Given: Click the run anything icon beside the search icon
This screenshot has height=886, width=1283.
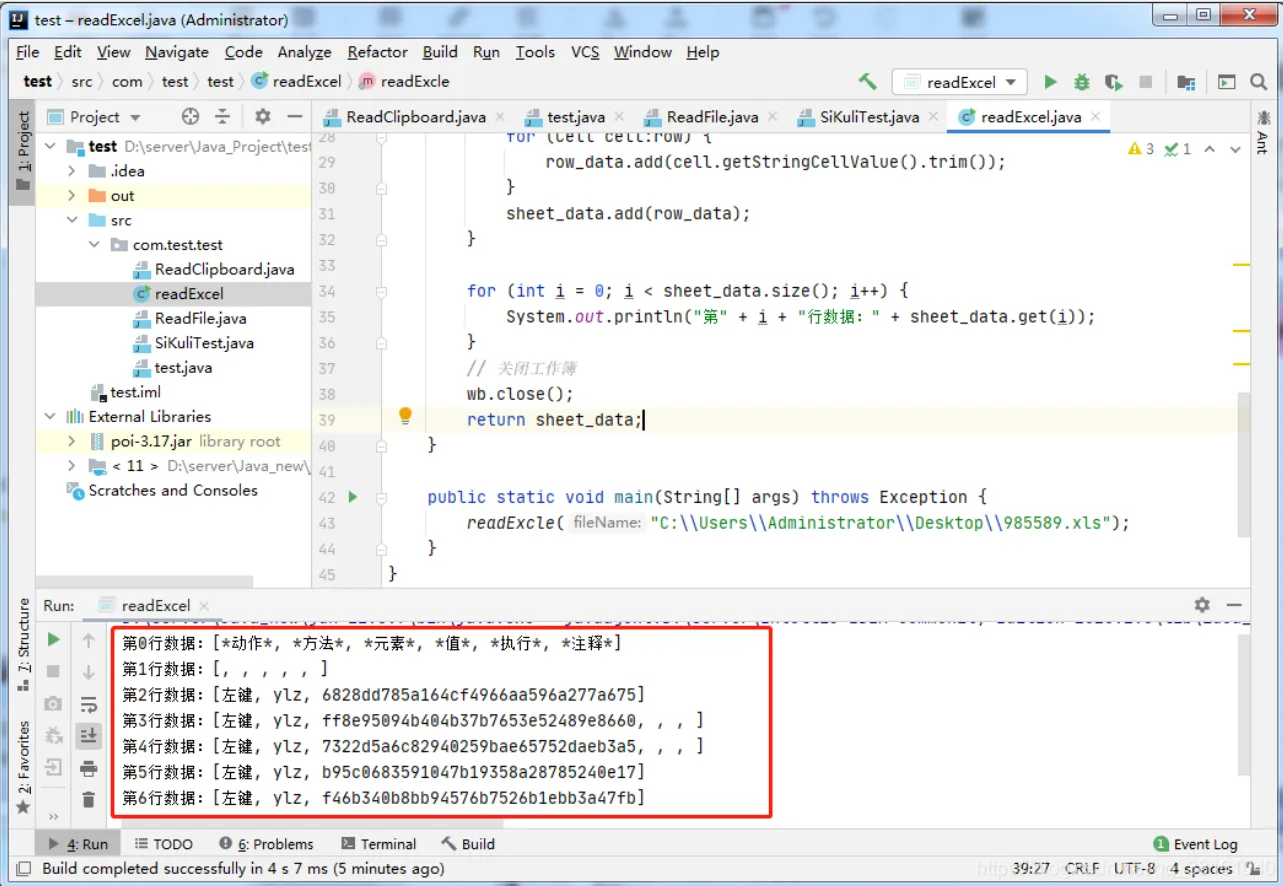Looking at the screenshot, I should [1227, 82].
